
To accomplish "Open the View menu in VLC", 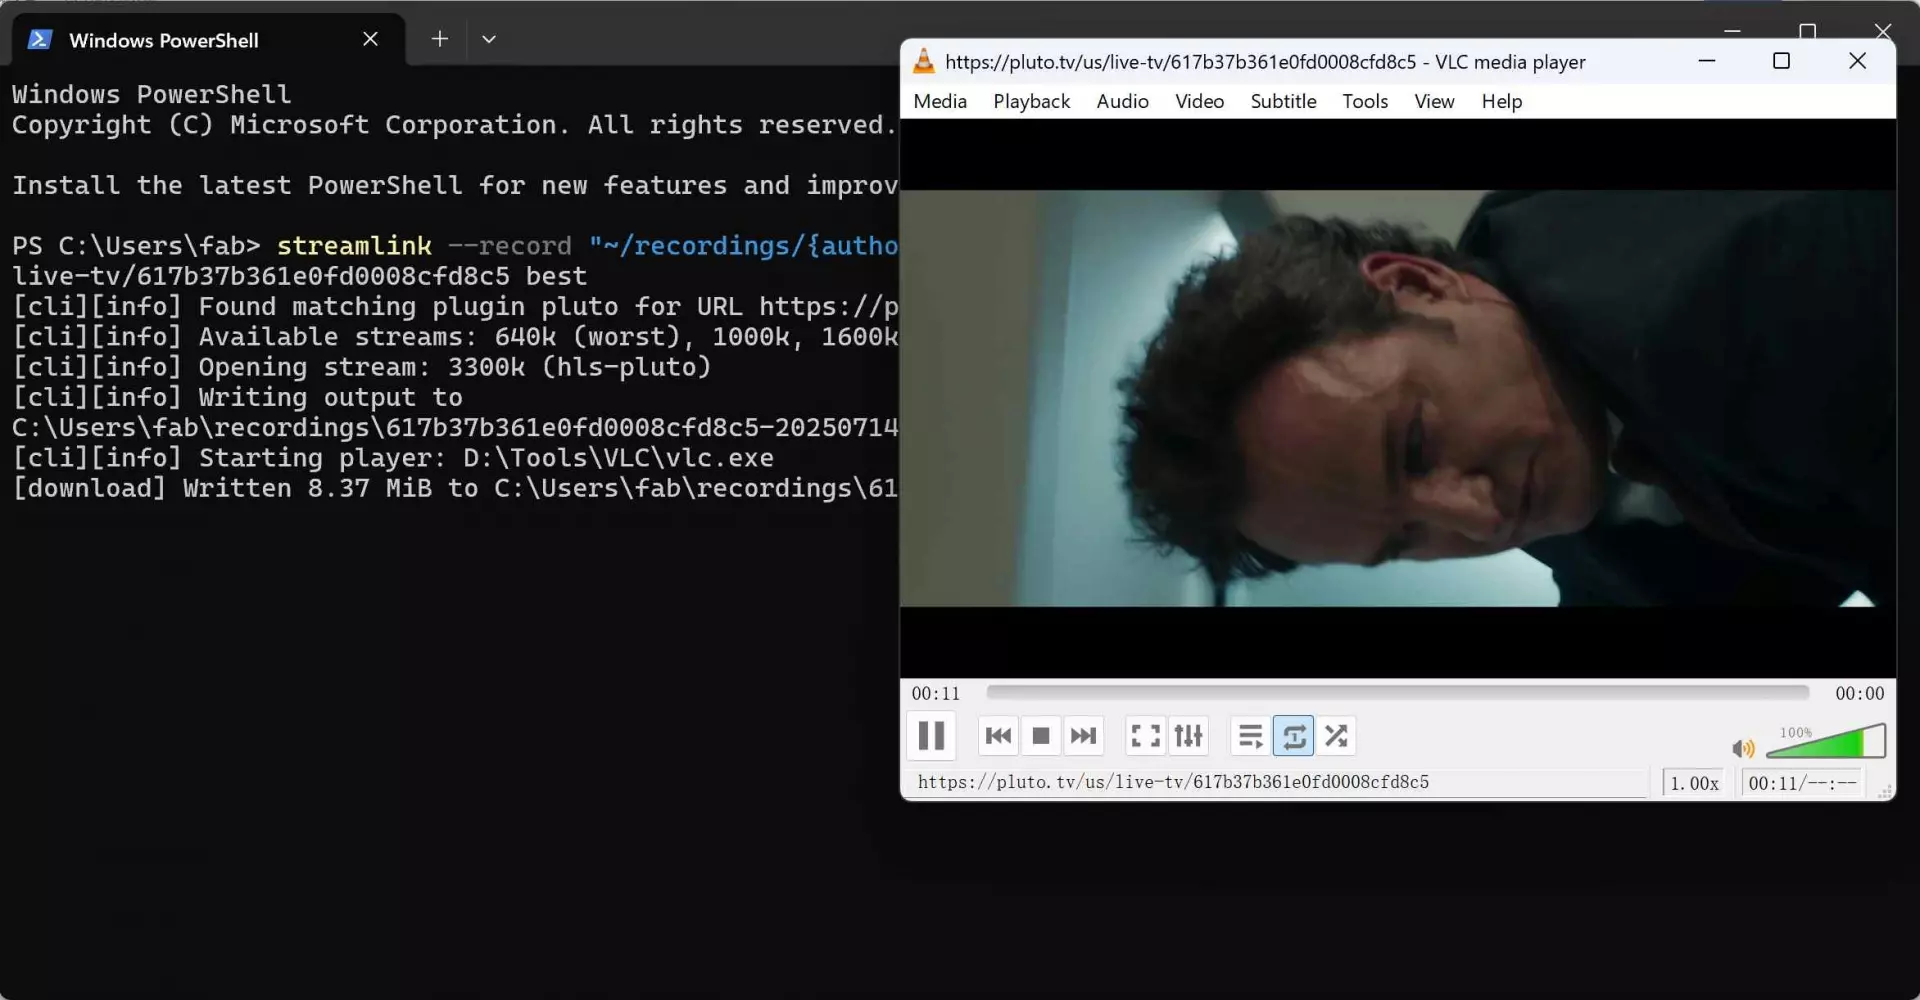I will 1434,101.
